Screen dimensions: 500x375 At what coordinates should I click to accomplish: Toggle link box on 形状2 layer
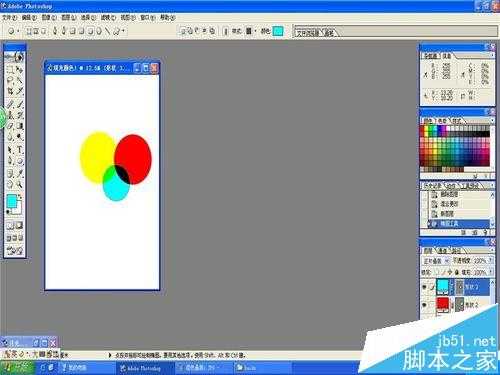[432, 305]
